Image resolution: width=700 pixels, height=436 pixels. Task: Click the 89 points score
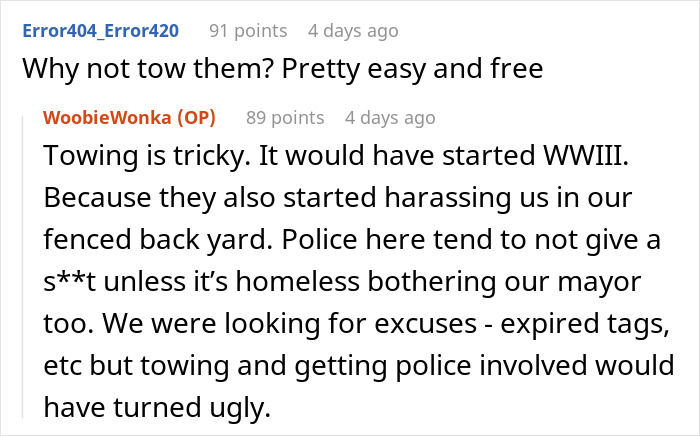click(x=285, y=118)
